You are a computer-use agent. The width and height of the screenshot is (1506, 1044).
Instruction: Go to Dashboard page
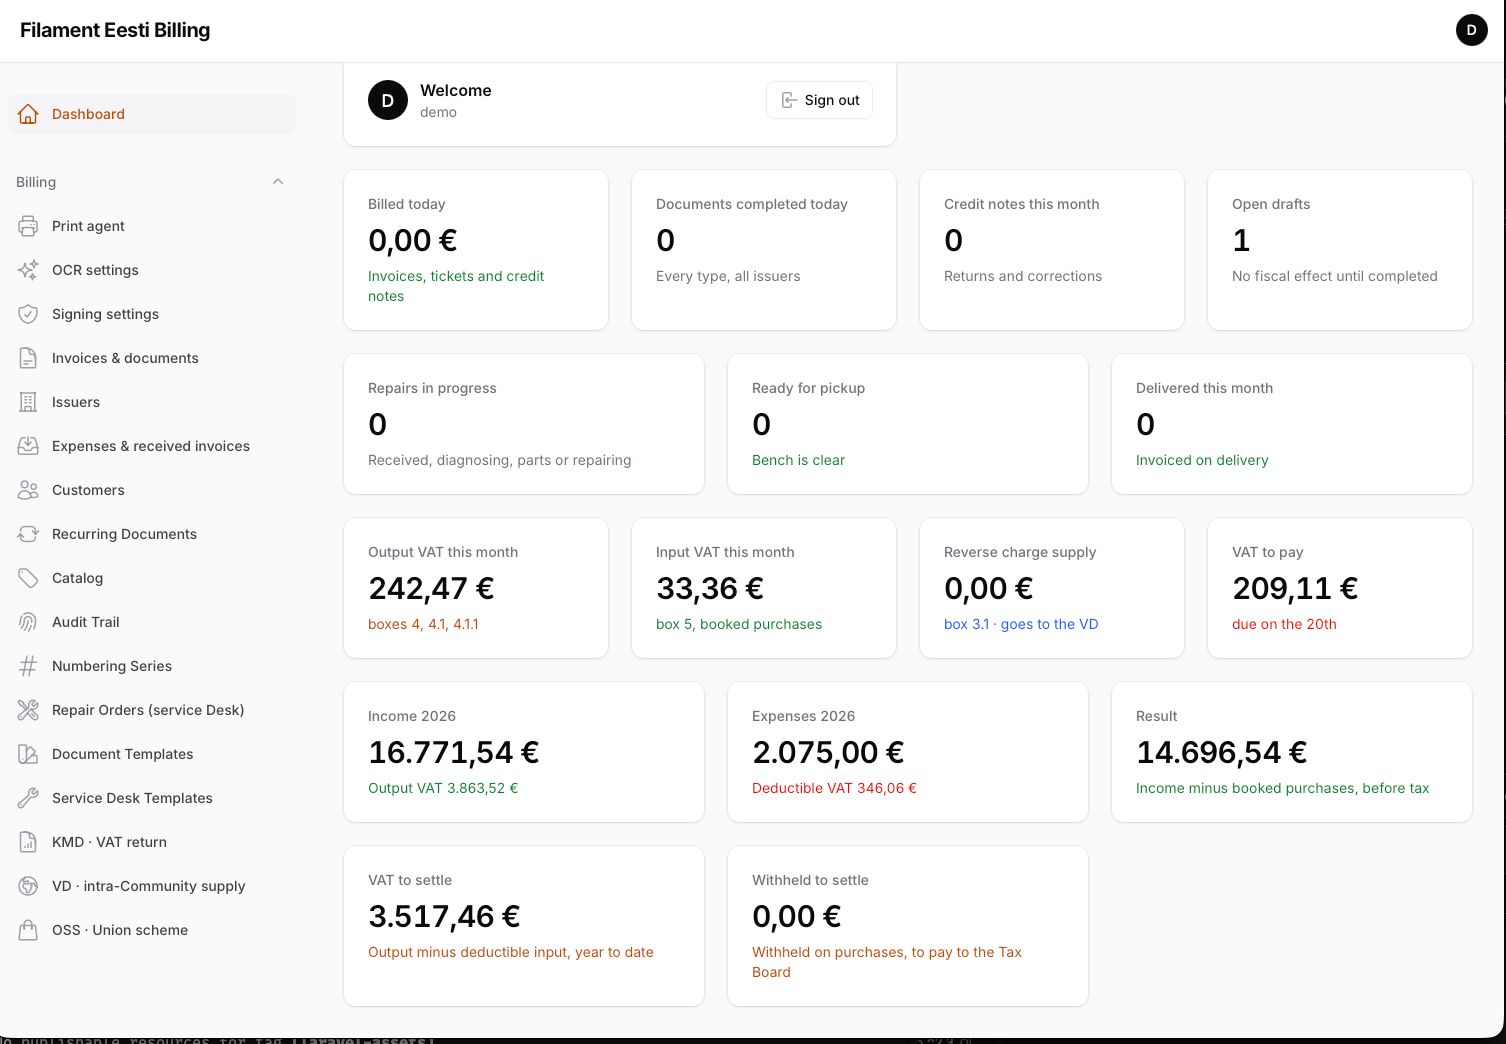[x=152, y=114]
